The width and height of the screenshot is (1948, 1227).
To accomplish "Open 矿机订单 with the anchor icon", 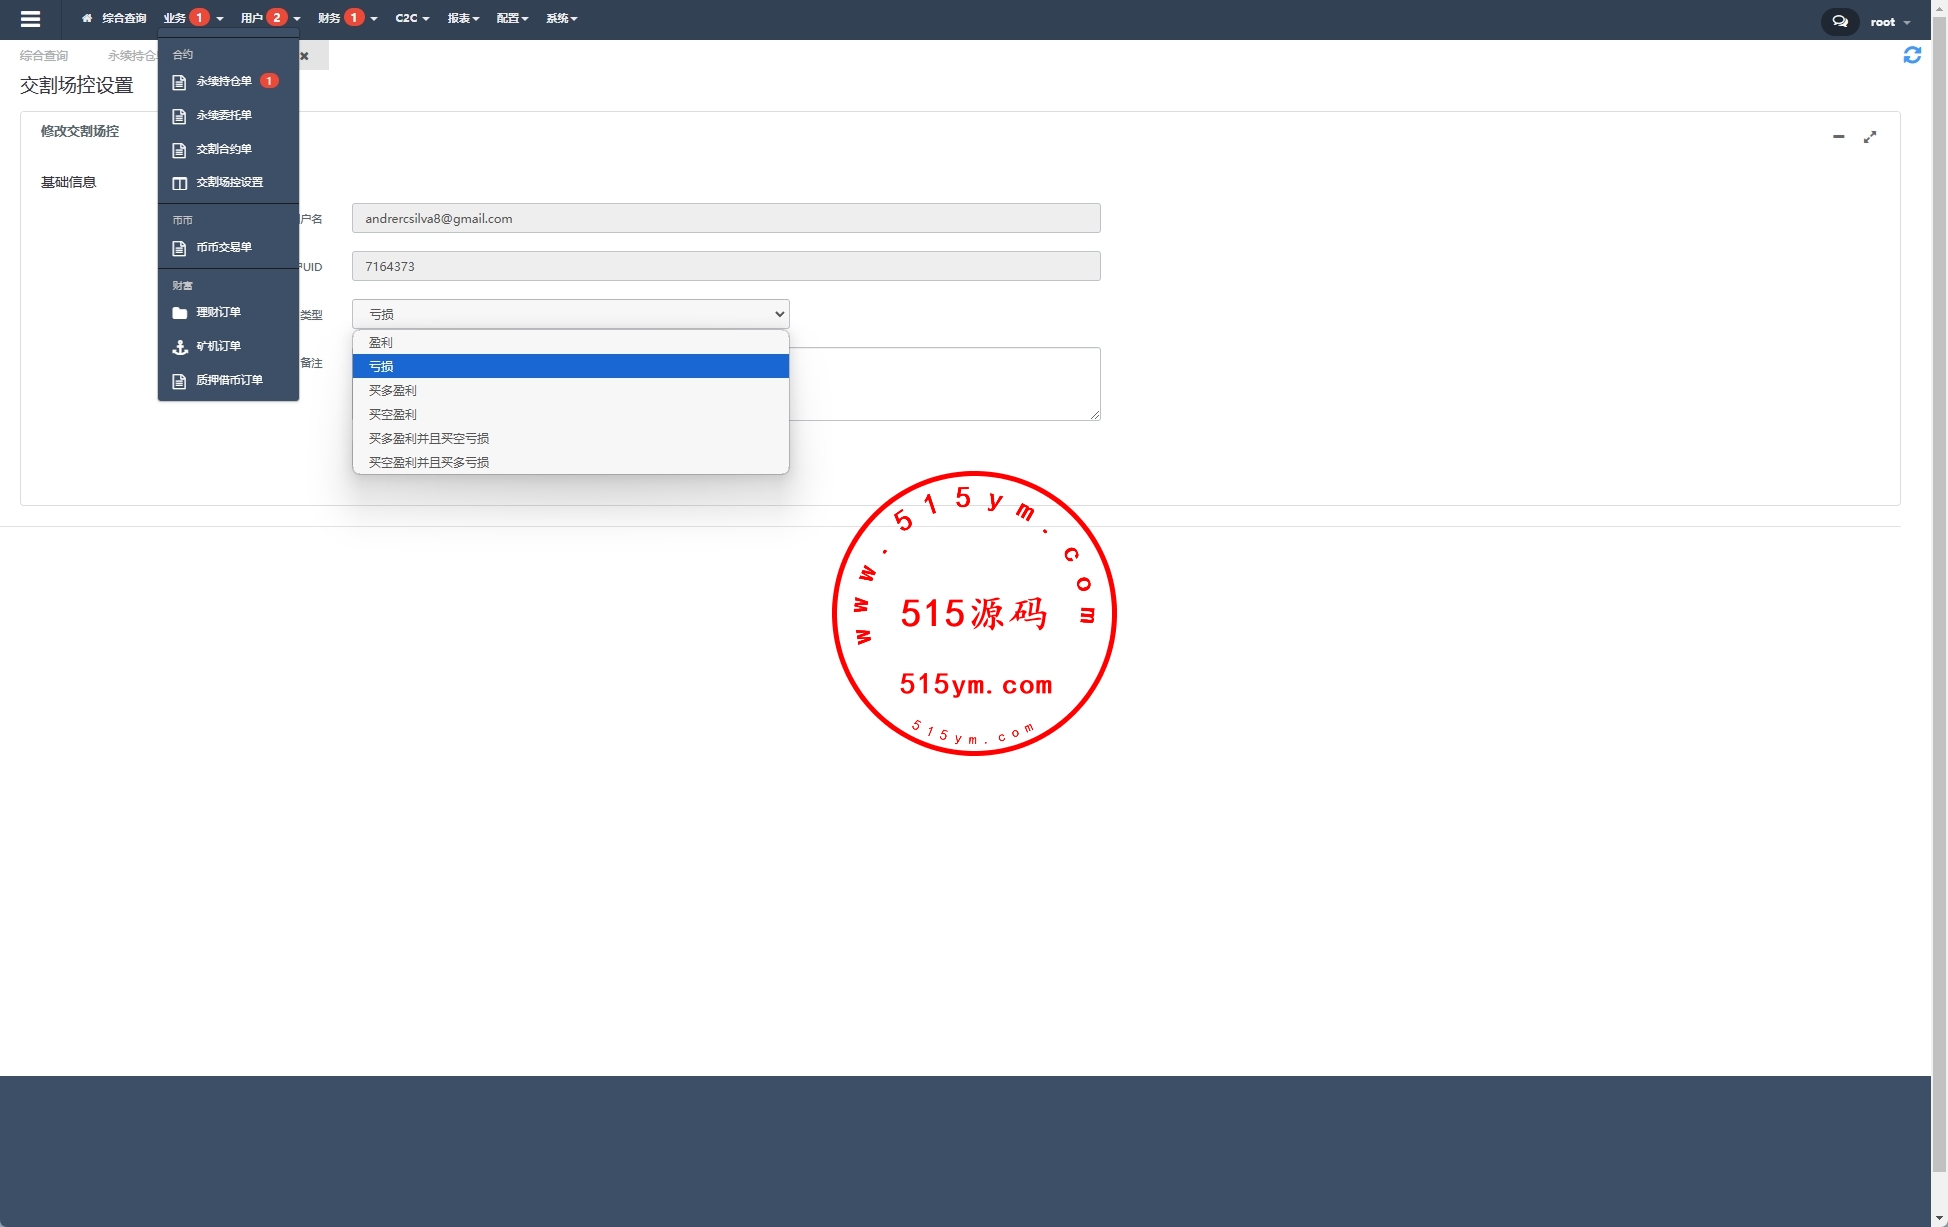I will 217,346.
